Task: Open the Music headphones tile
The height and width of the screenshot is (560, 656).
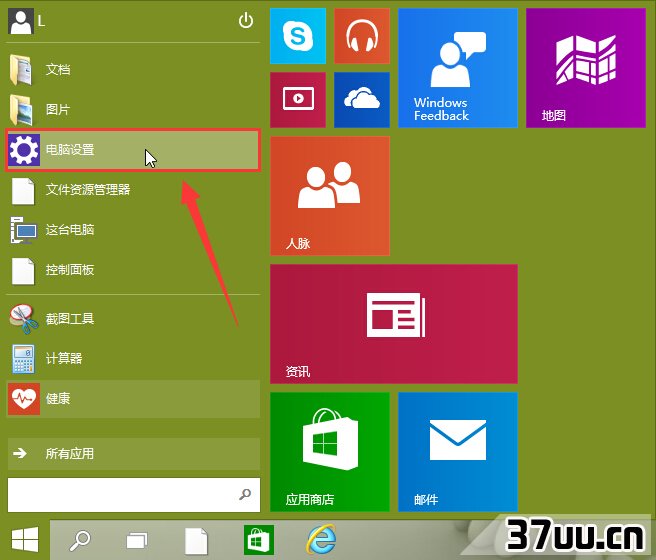Action: [362, 36]
